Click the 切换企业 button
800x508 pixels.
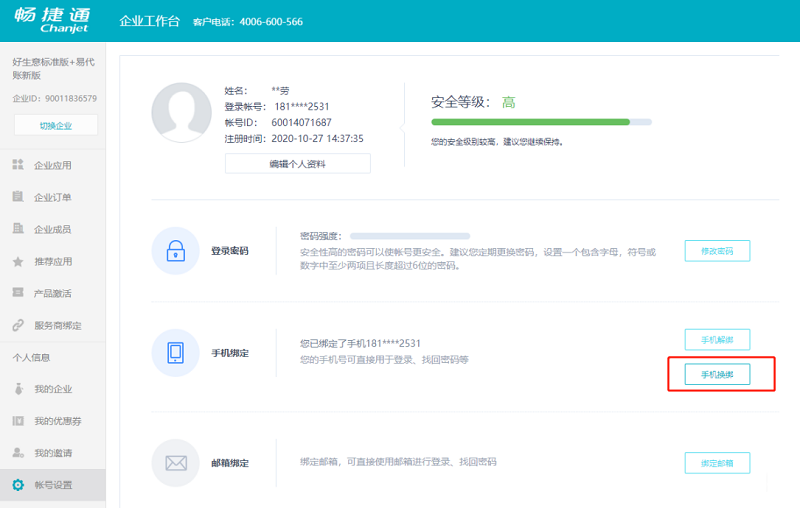click(x=56, y=125)
